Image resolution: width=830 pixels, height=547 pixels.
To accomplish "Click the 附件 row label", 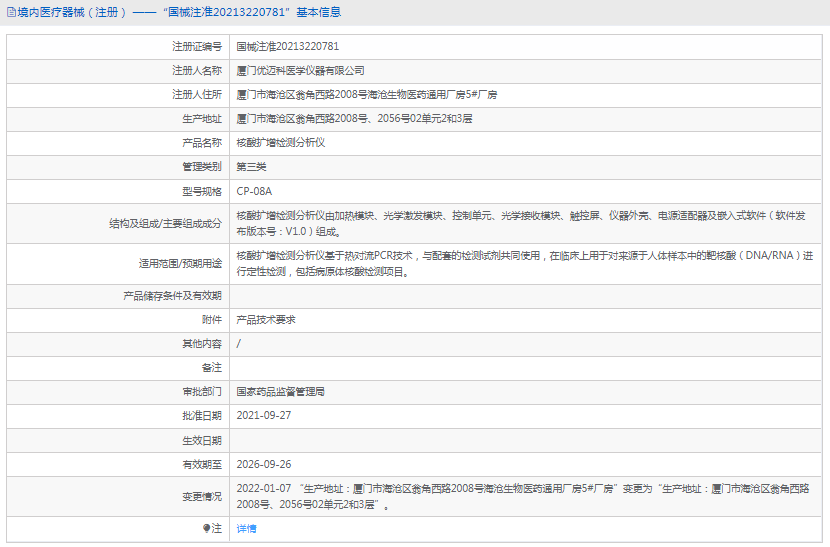I will click(212, 320).
